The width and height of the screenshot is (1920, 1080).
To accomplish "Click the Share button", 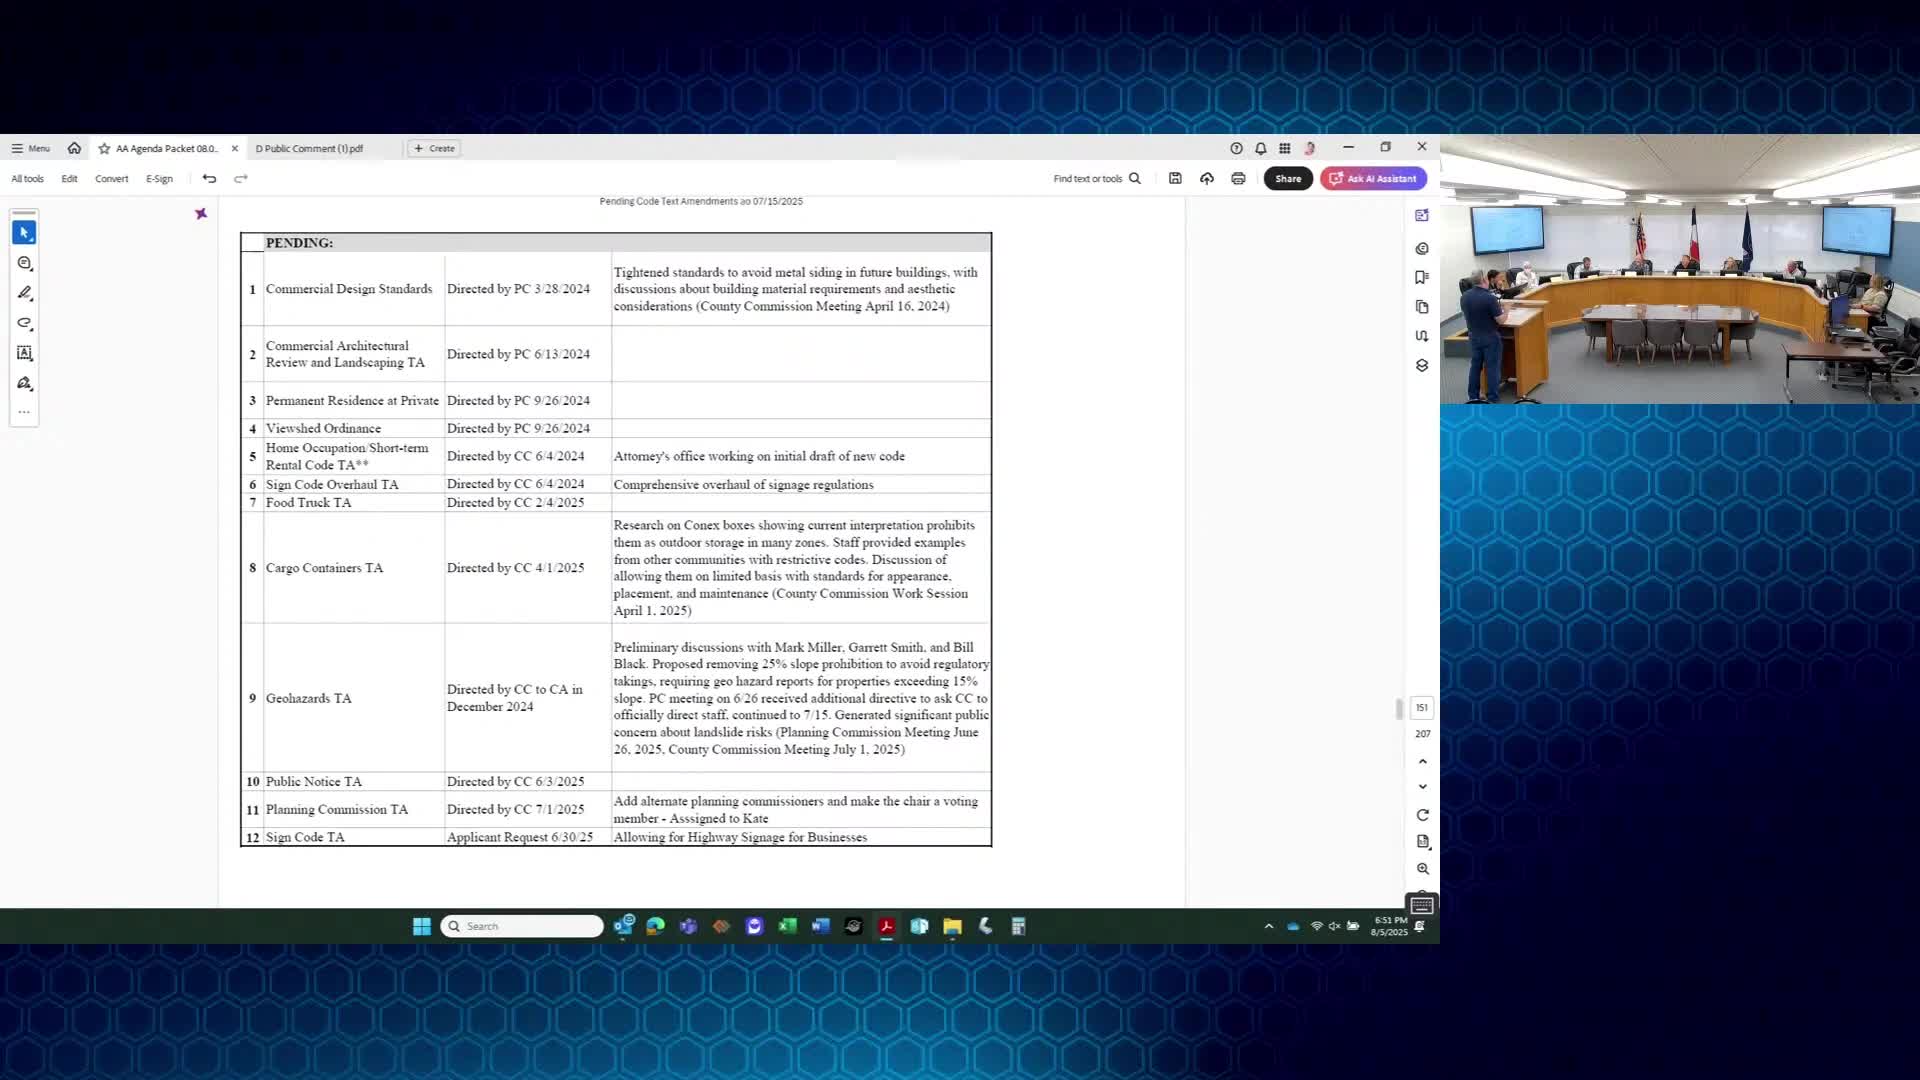I will (1288, 178).
